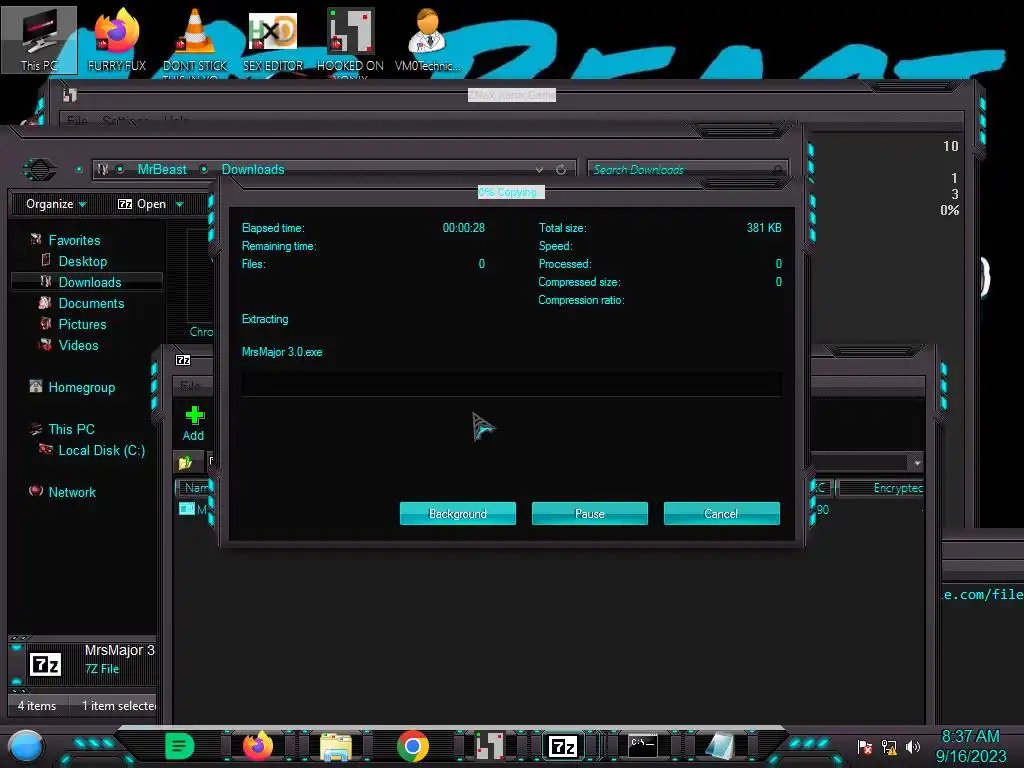Click the Open button with 7z icon

click(x=142, y=204)
